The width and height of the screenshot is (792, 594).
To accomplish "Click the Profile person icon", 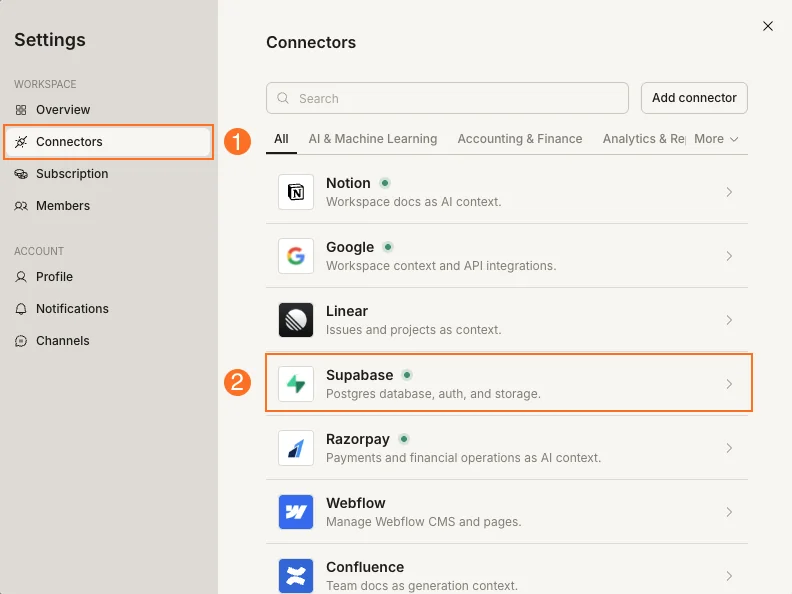I will point(21,277).
